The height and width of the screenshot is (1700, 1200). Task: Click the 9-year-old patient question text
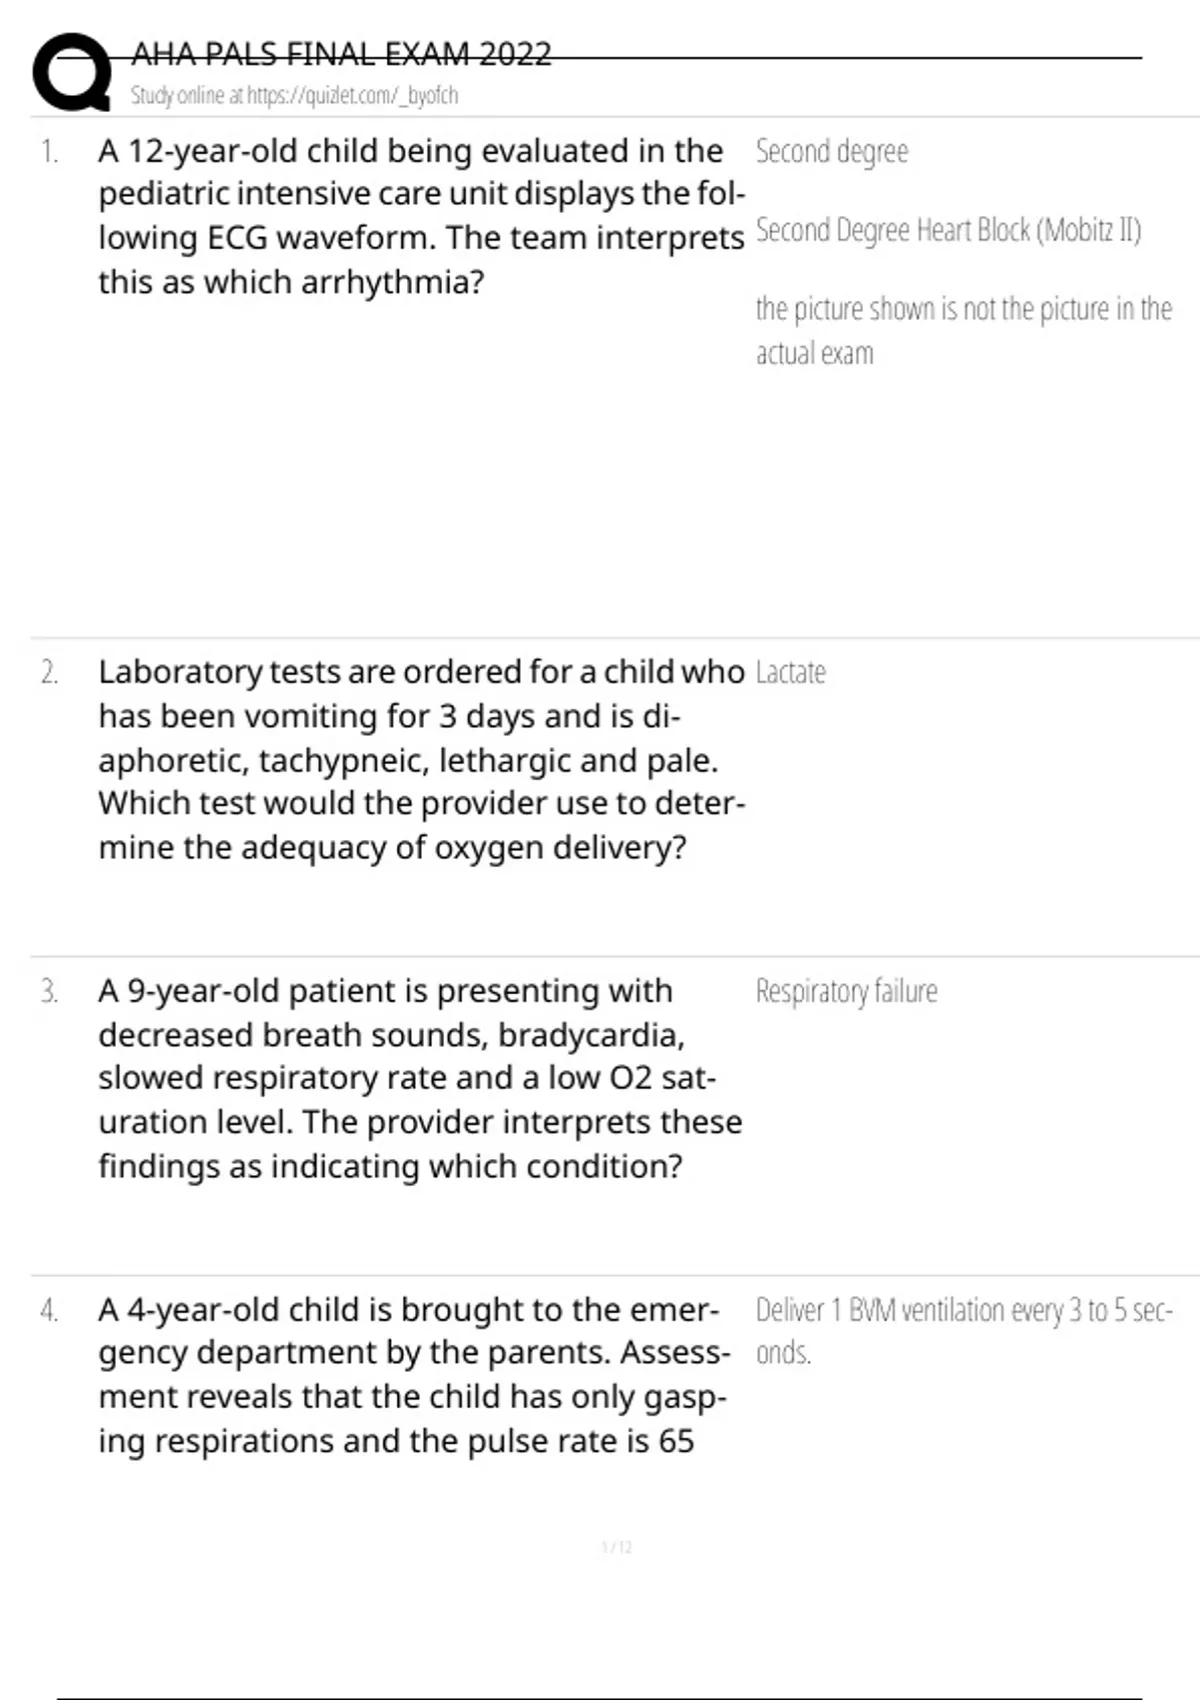click(420, 1078)
